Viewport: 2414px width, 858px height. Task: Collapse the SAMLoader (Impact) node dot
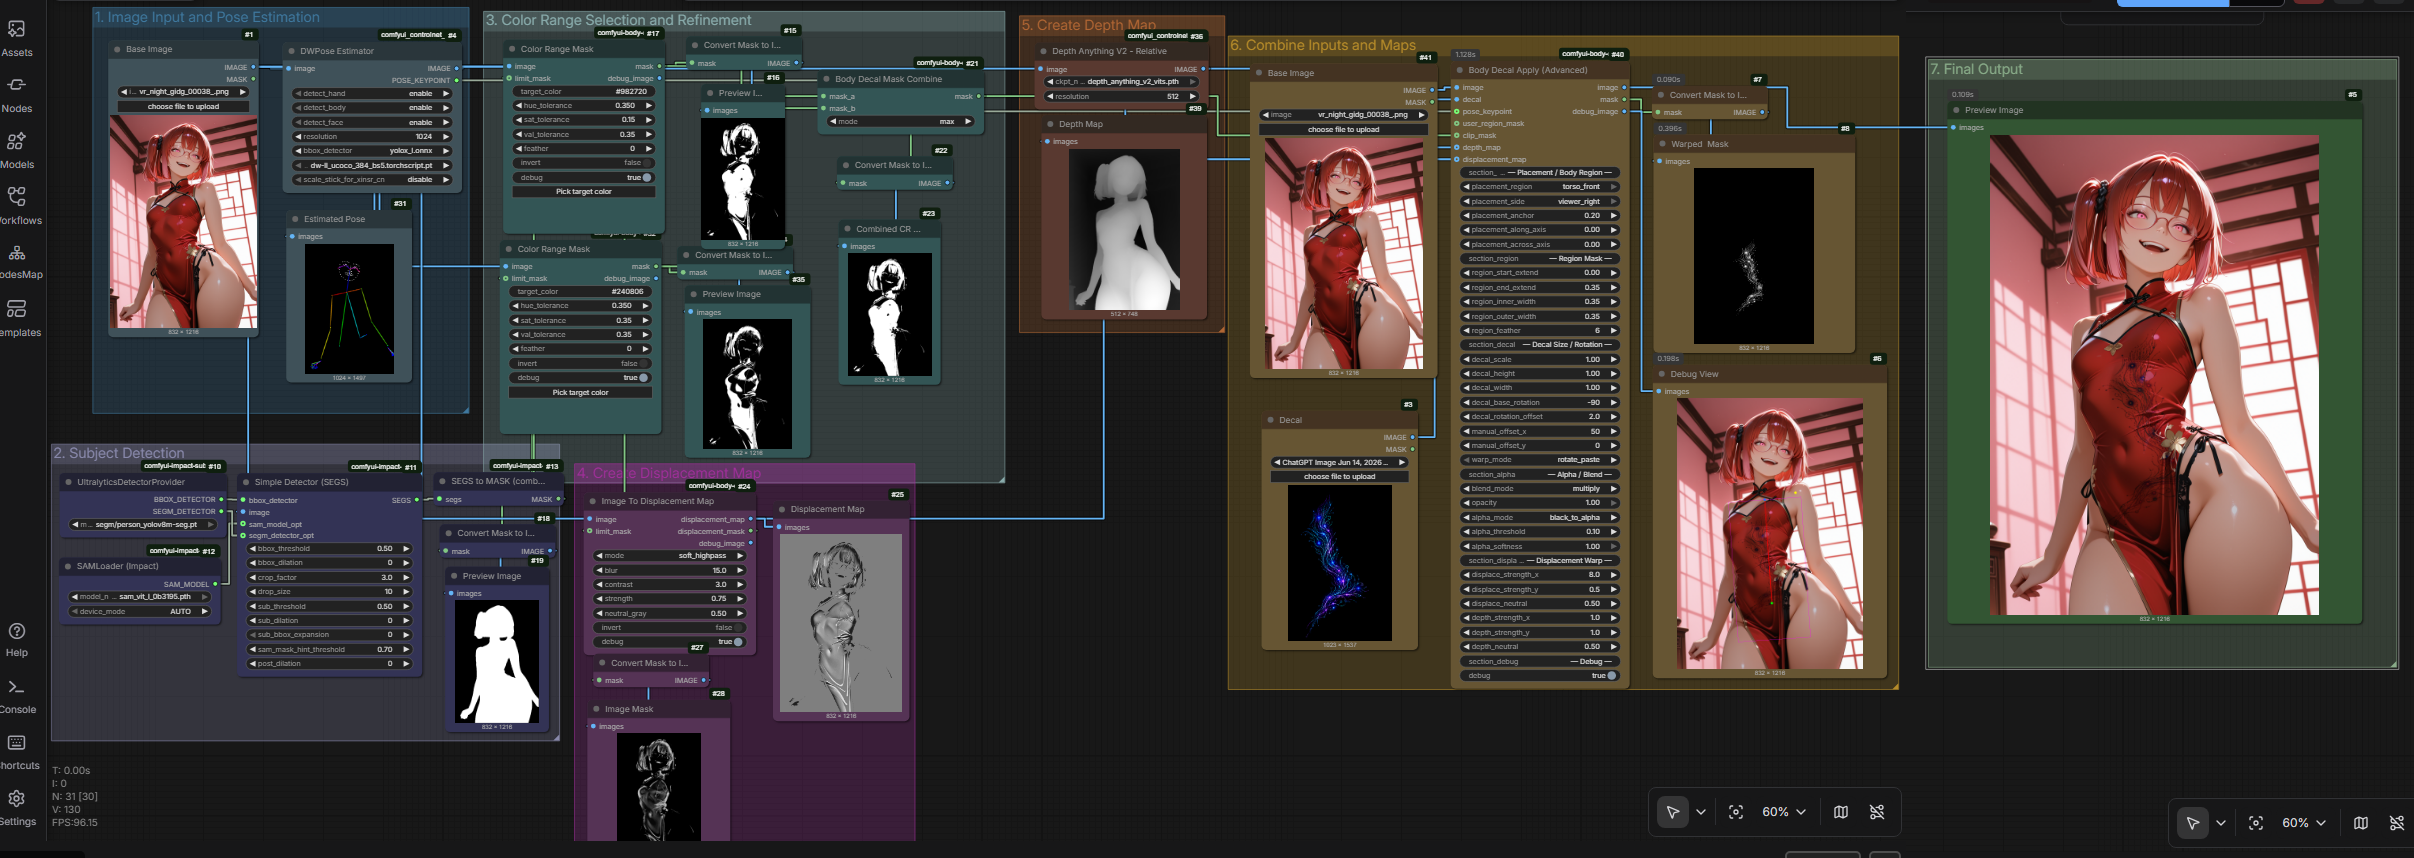(x=68, y=566)
